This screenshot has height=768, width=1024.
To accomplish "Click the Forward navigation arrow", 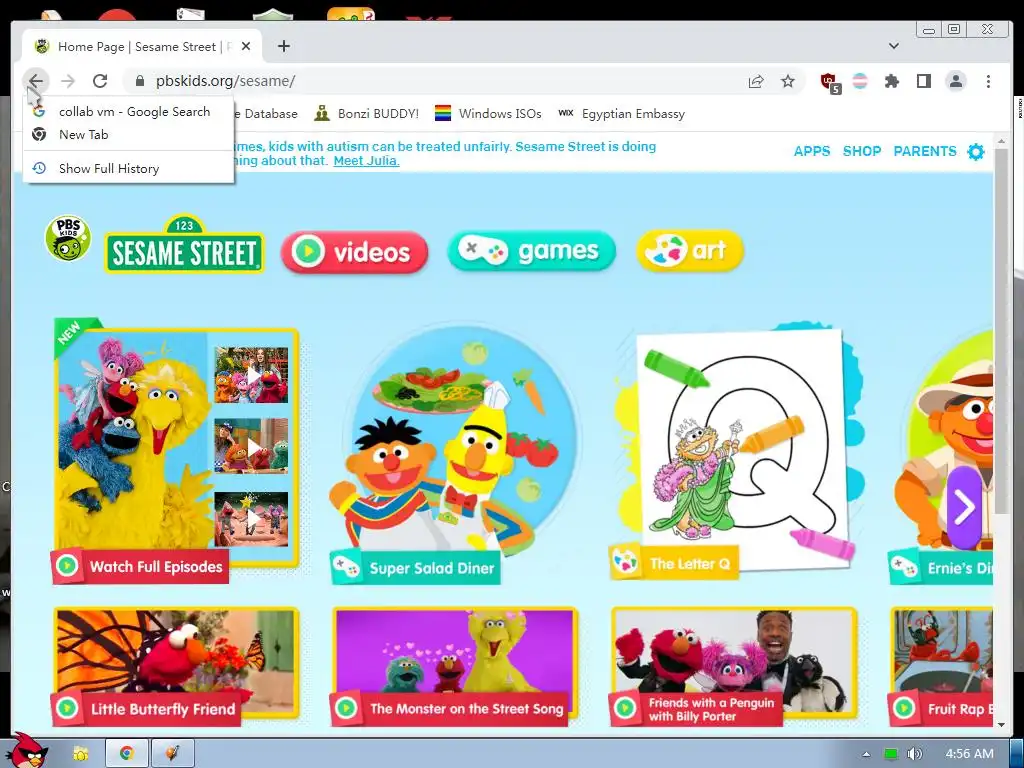I will coord(68,81).
